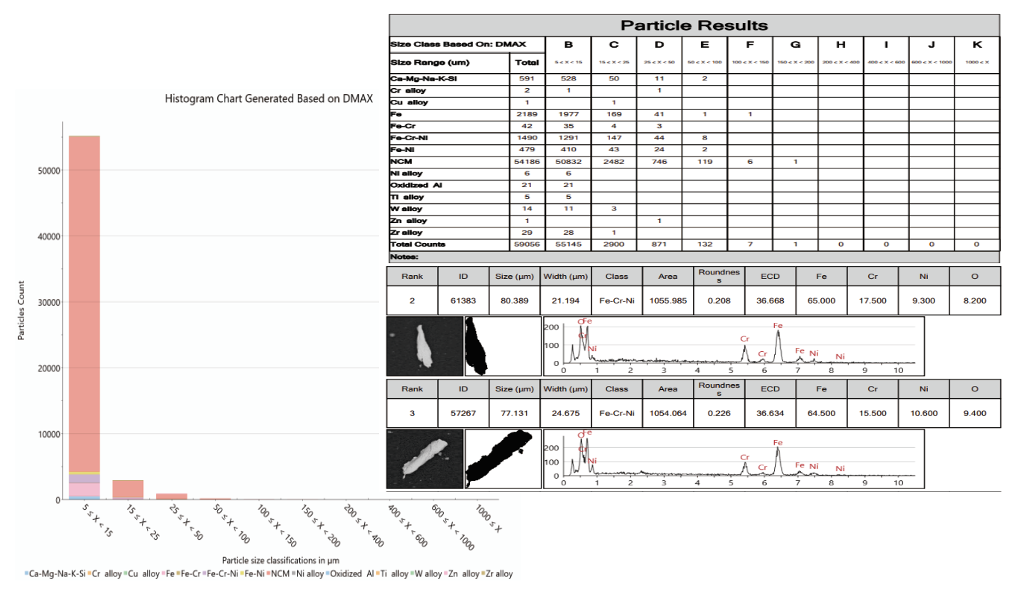Viewport: 1016px width, 596px height.
Task: Click area value '1055.985'
Action: point(668,301)
